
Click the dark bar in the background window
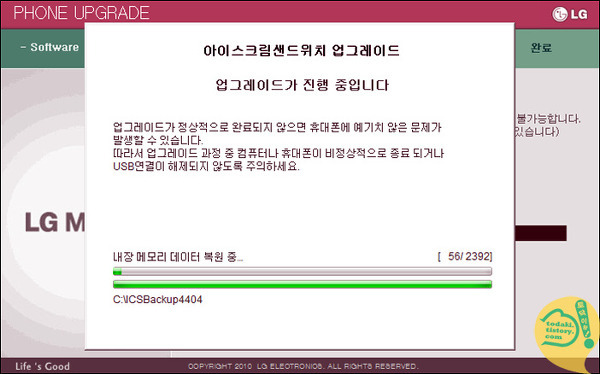541,233
